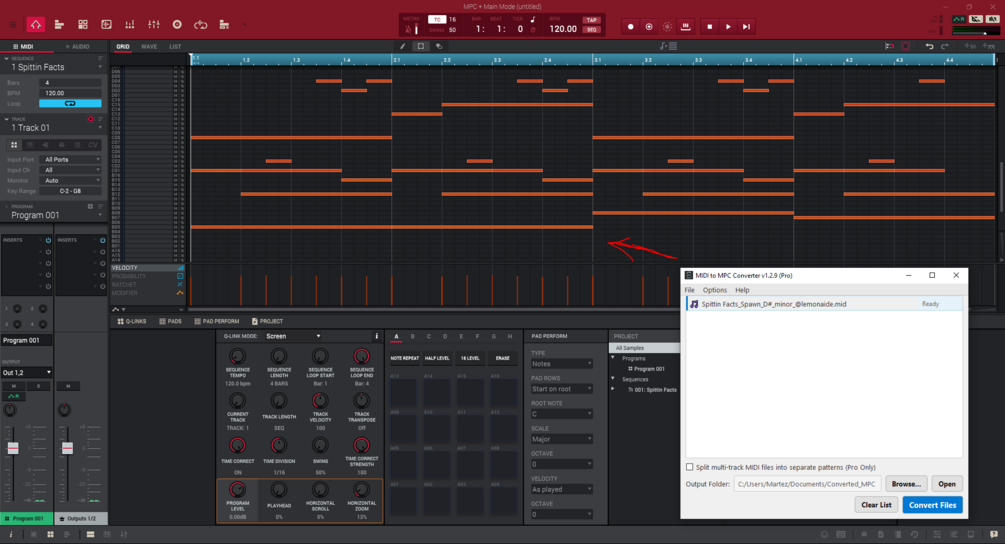1005x544 pixels.
Task: Solo Program 001 channel with S button
Action: click(38, 386)
